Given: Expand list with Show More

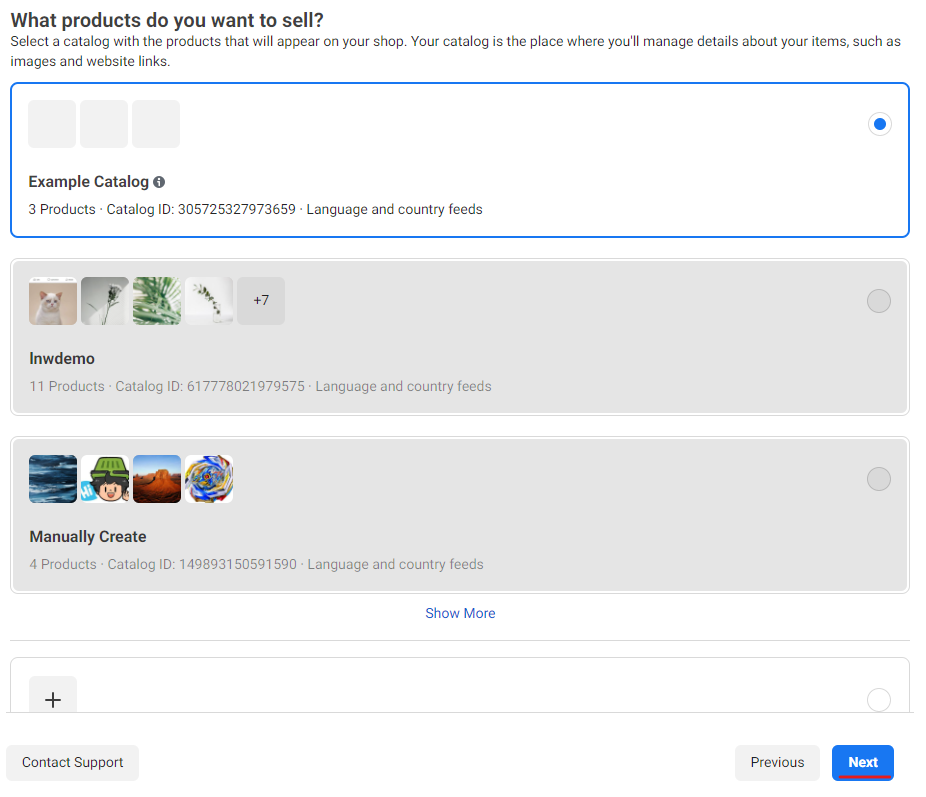Looking at the screenshot, I should coord(460,613).
